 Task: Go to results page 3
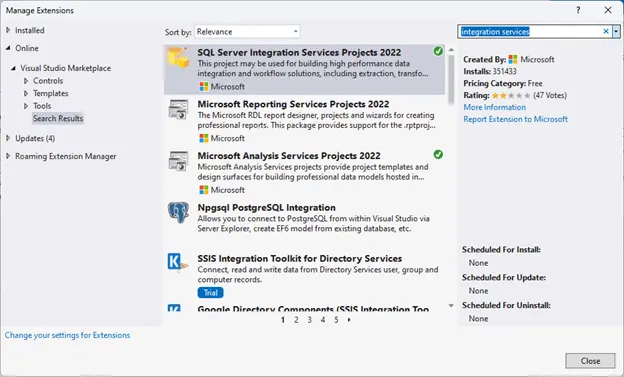pos(310,320)
